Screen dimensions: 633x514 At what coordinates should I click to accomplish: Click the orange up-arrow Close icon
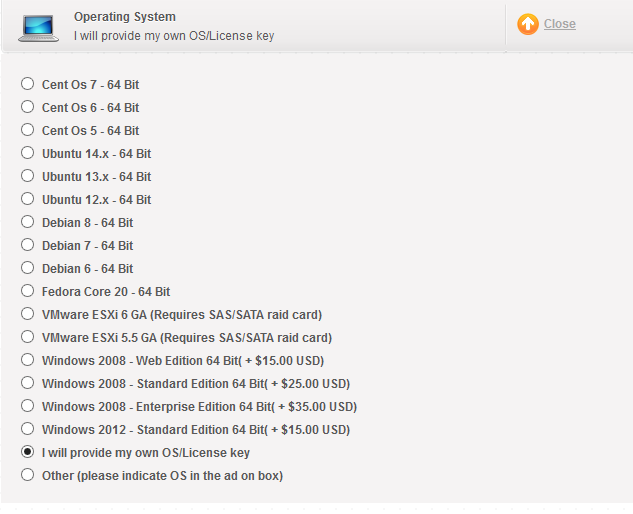click(x=528, y=24)
